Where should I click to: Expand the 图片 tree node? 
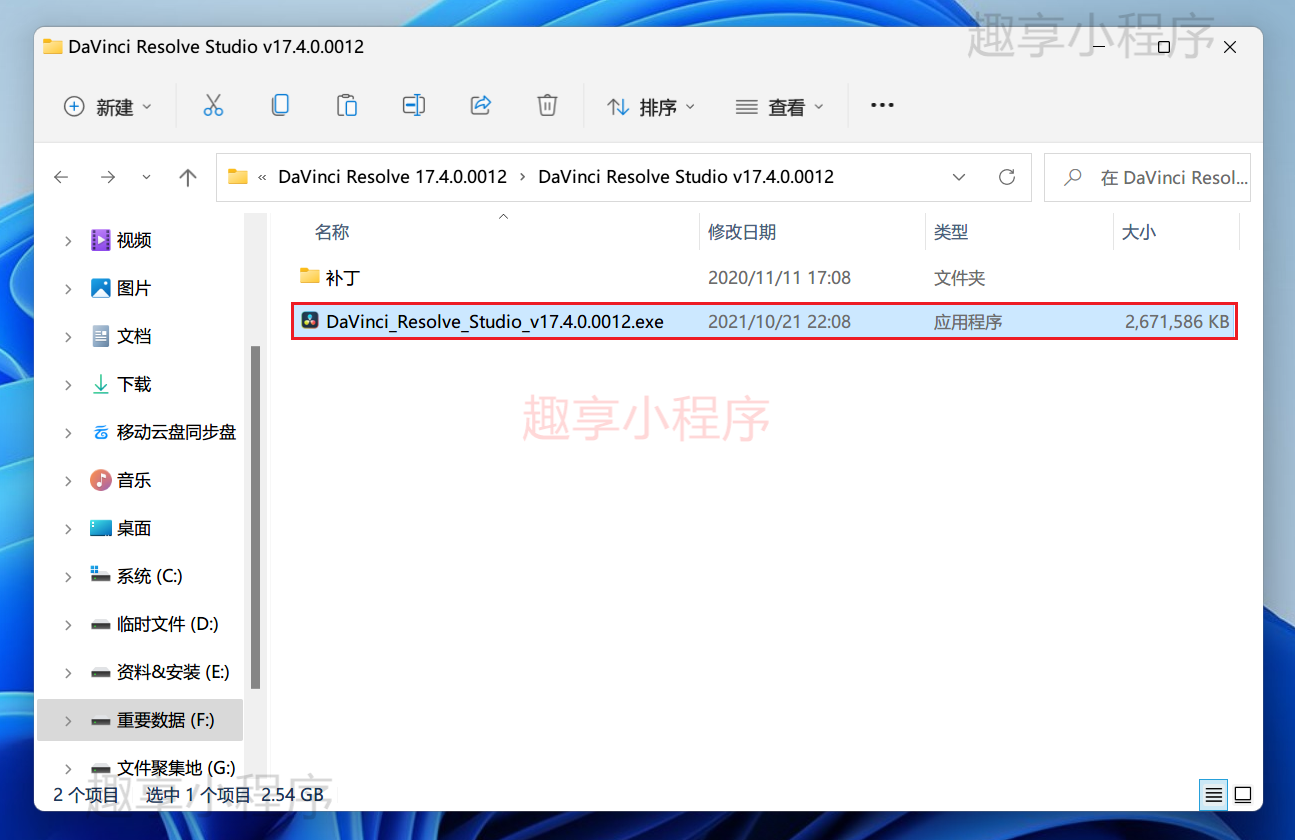point(68,288)
